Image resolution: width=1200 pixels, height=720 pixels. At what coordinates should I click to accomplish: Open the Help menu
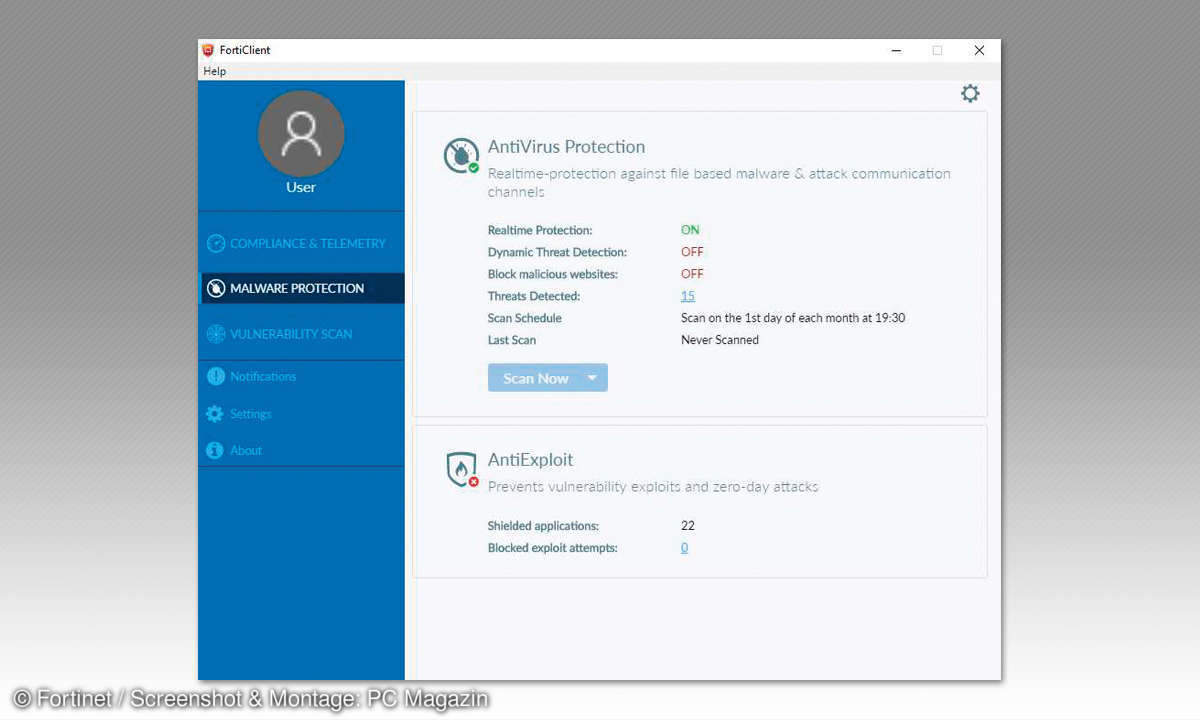pyautogui.click(x=215, y=71)
